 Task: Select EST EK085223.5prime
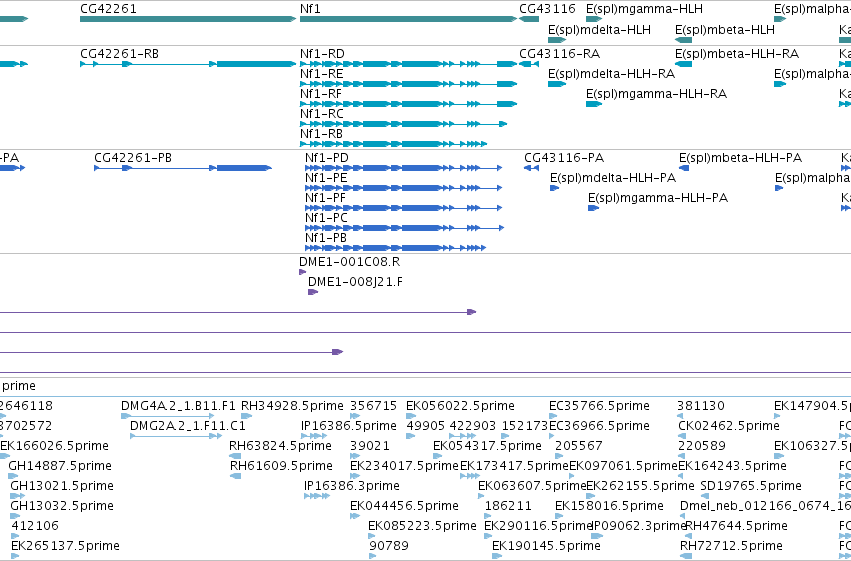pos(373,537)
